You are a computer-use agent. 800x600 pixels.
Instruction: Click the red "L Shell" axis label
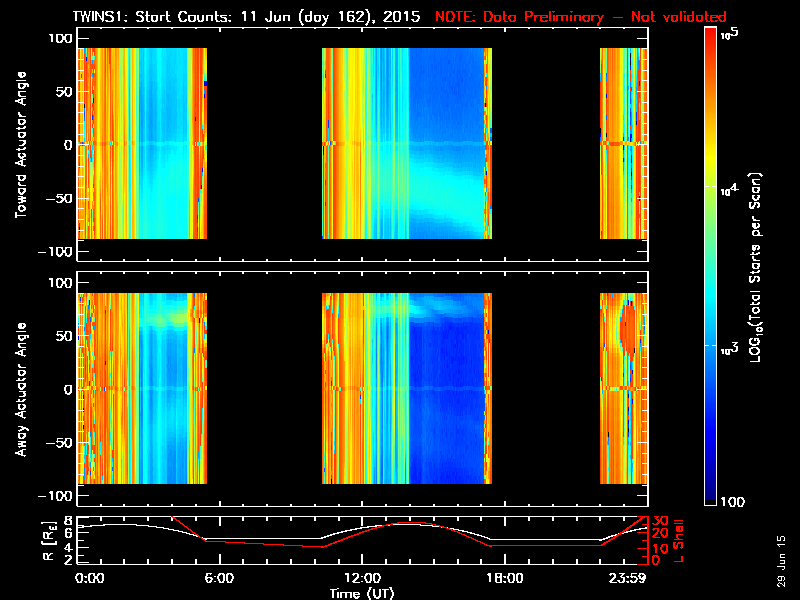point(678,541)
